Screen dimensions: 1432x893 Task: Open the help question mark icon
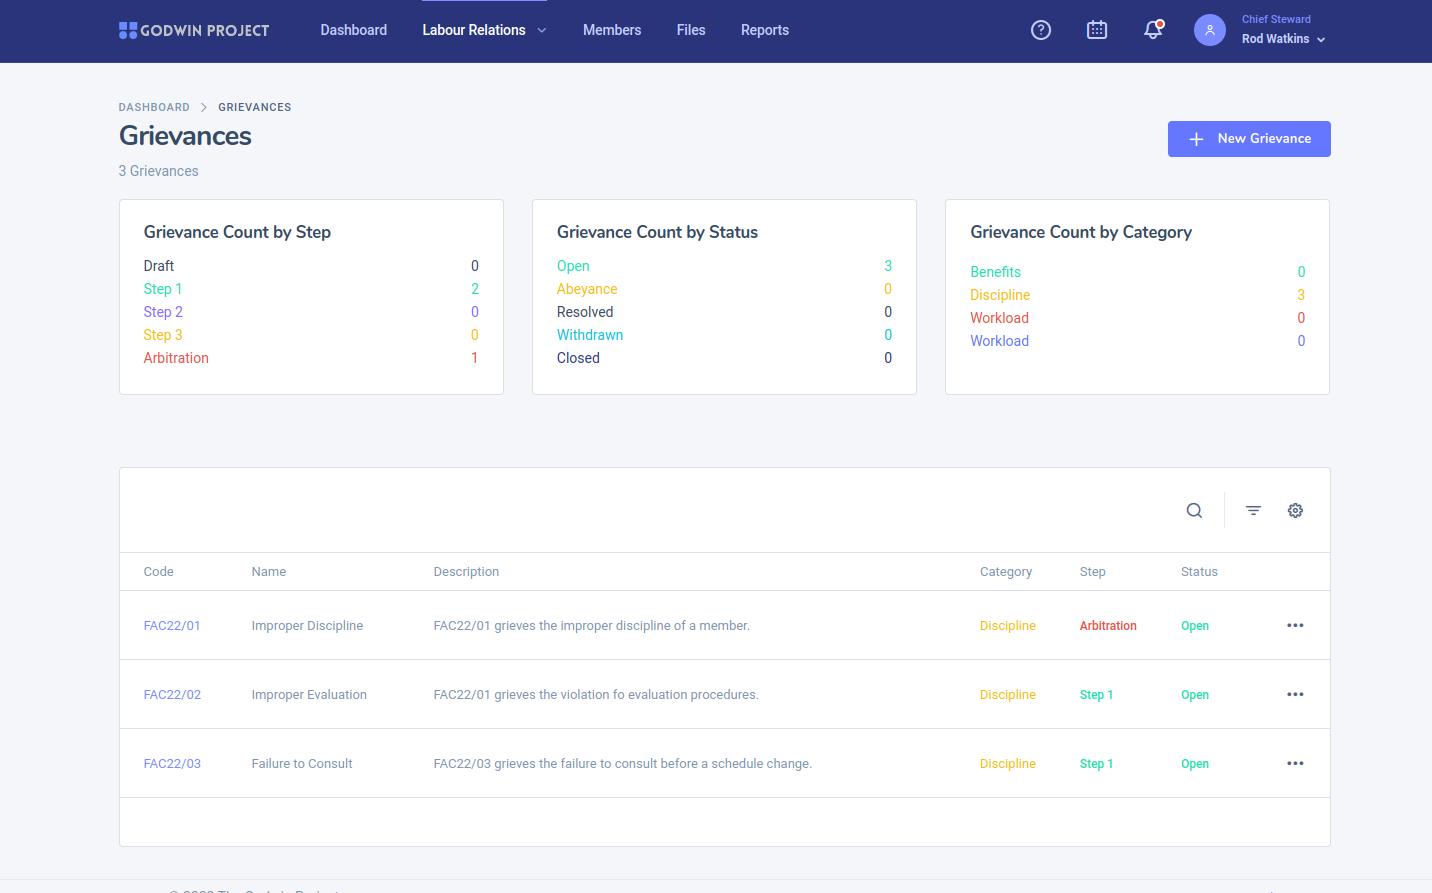point(1041,30)
